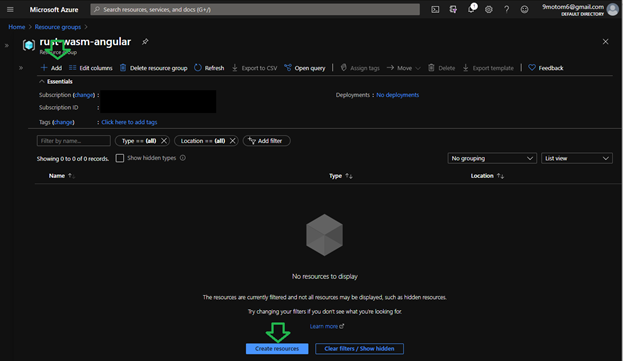623x361 pixels.
Task: Click Assign tags
Action: click(x=360, y=68)
